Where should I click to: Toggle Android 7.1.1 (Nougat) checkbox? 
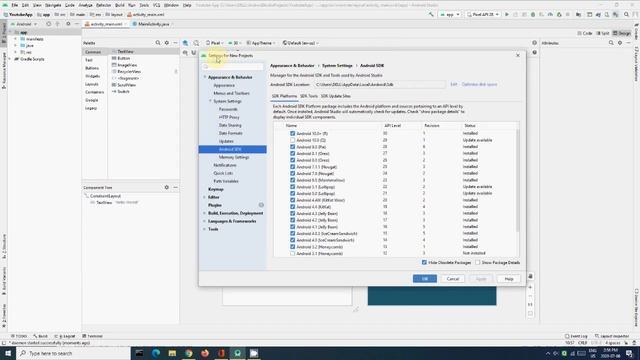(x=292, y=167)
